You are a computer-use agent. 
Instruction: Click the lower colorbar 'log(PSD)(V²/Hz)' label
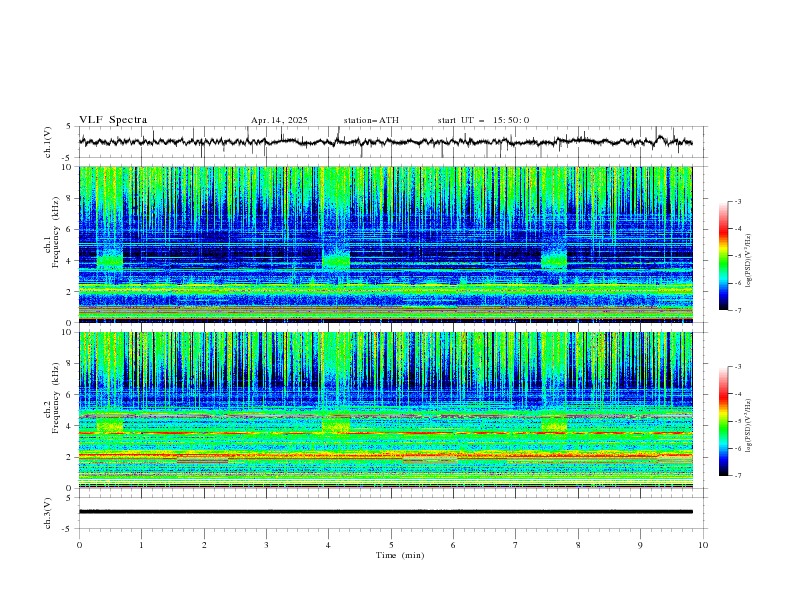[x=749, y=425]
